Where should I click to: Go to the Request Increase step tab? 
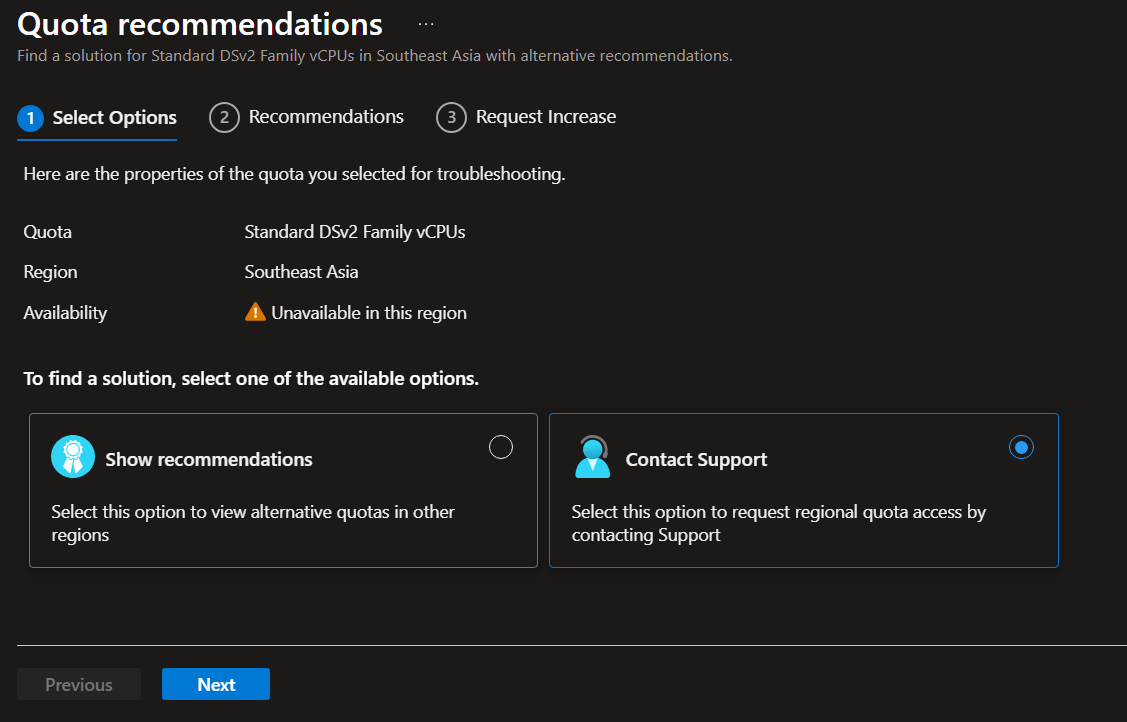pos(545,117)
